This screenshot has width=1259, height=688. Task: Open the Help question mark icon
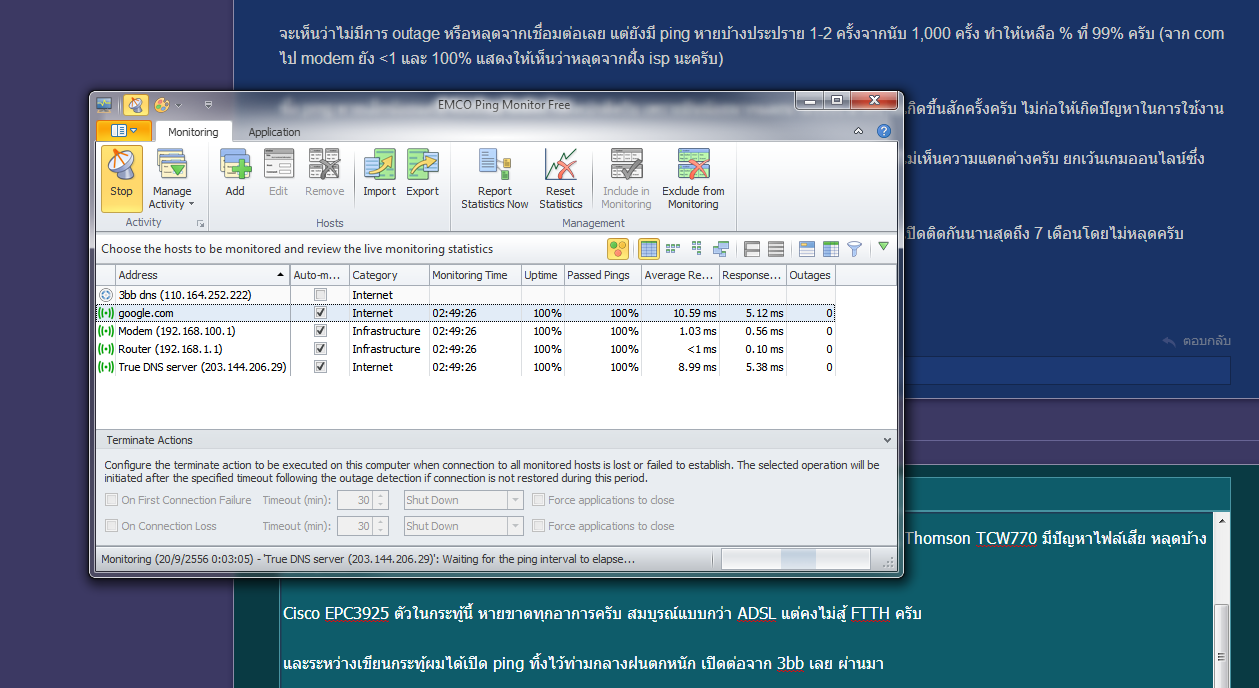coord(883,131)
